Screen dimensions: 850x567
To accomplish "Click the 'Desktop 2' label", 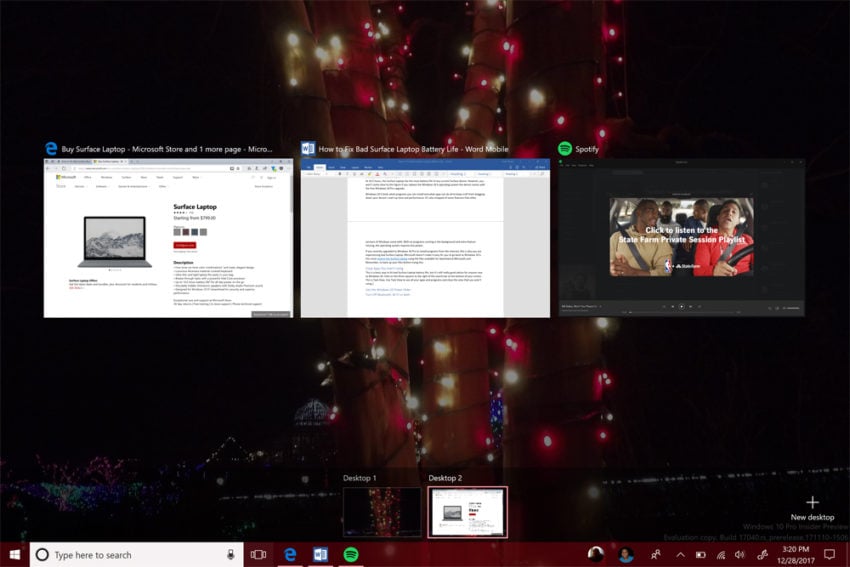I will click(445, 478).
